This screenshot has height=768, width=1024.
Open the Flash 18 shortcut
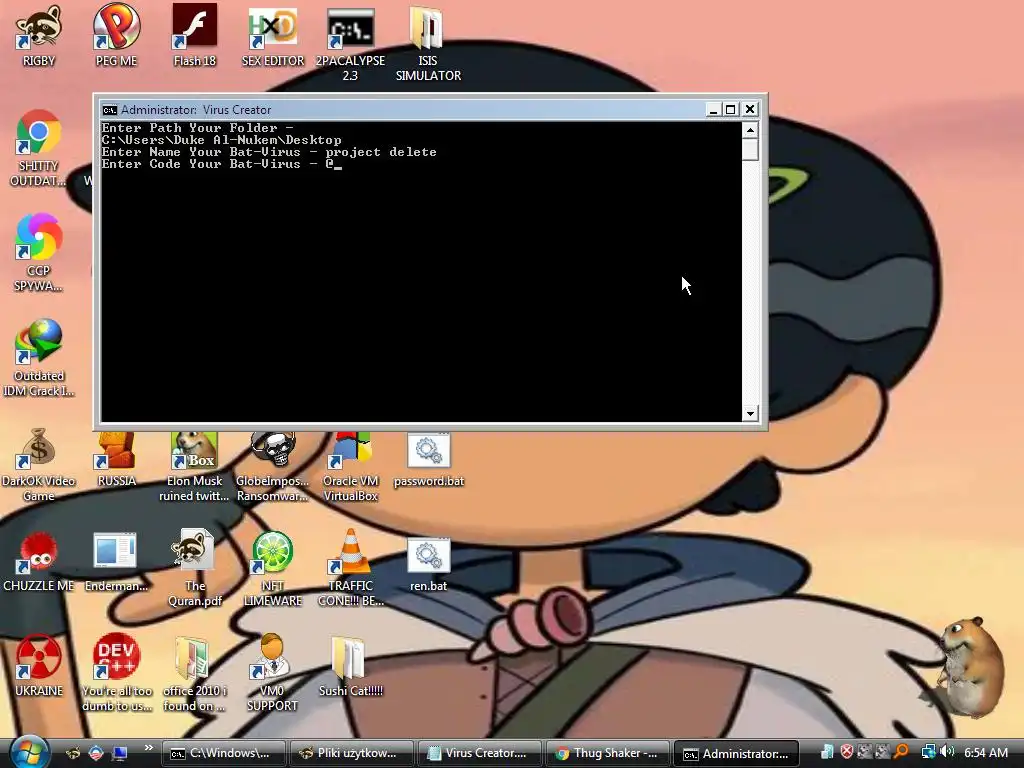click(194, 36)
